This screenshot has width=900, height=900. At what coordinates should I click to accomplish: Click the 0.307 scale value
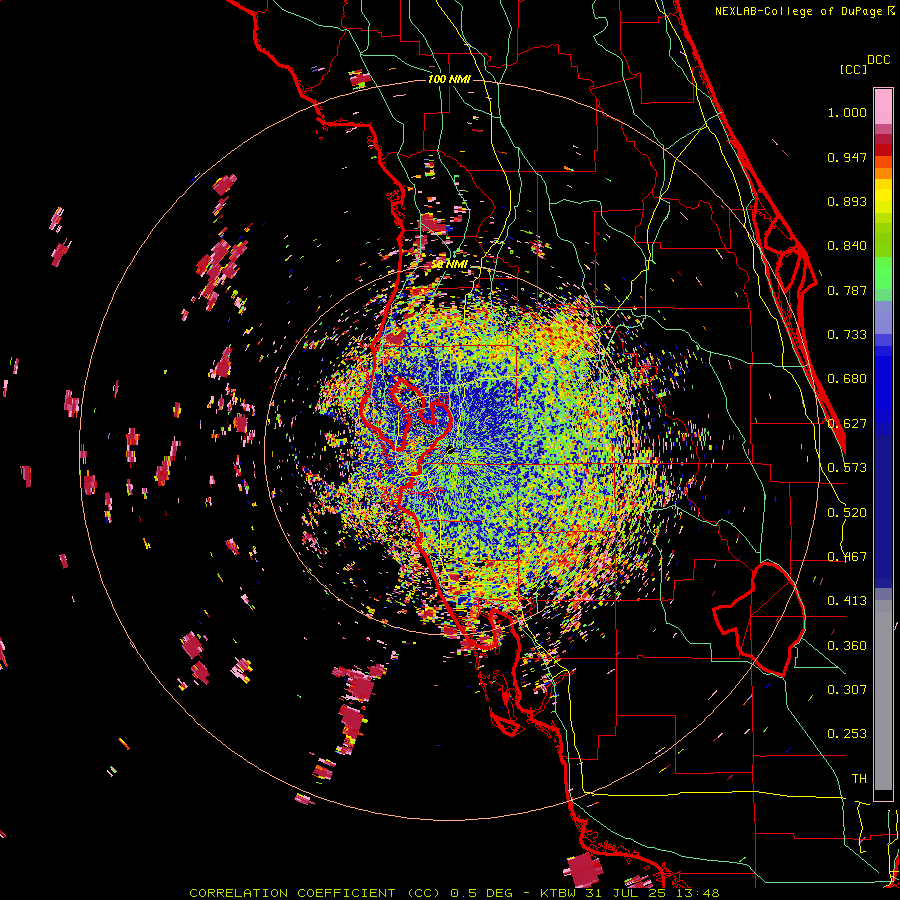pos(847,689)
